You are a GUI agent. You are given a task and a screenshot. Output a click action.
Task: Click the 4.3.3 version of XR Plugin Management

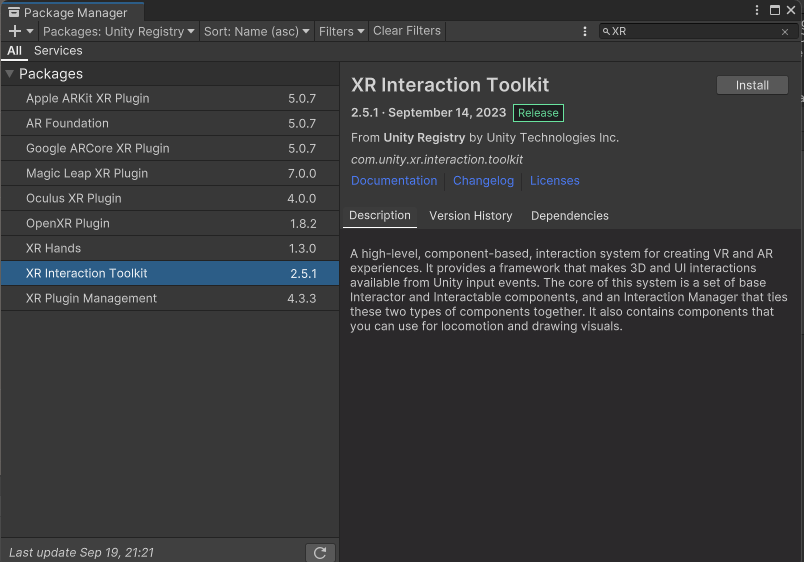302,298
